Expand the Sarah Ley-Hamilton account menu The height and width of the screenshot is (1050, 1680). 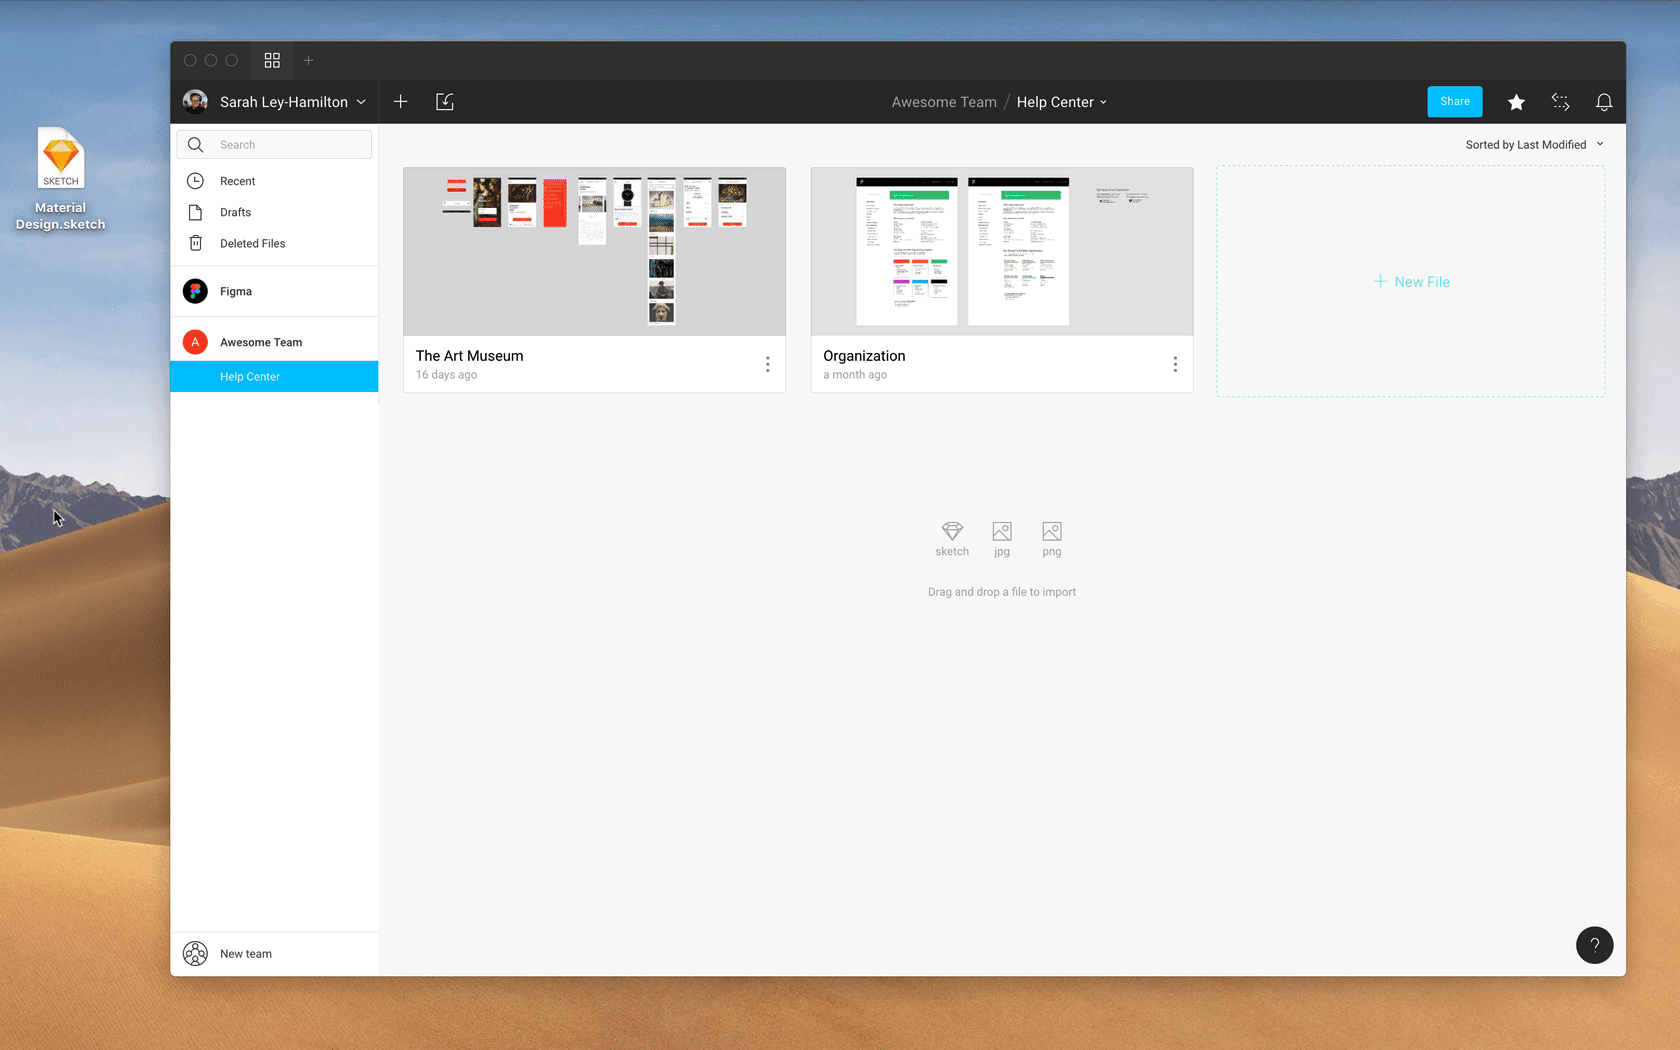tap(361, 102)
